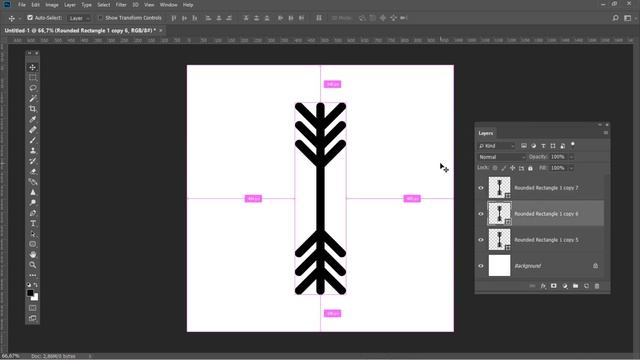Toggle lock all layer attributes
Screen dimensions: 640x360
click(x=530, y=168)
